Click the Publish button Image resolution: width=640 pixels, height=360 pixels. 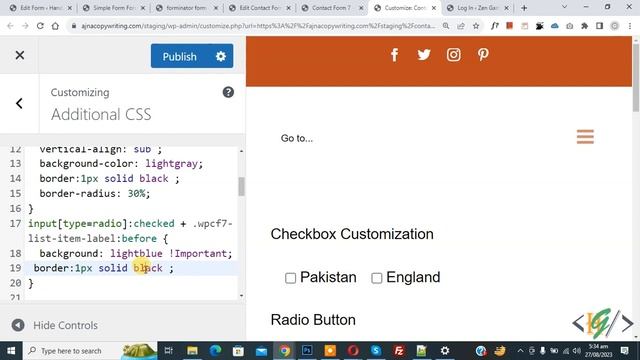180,56
